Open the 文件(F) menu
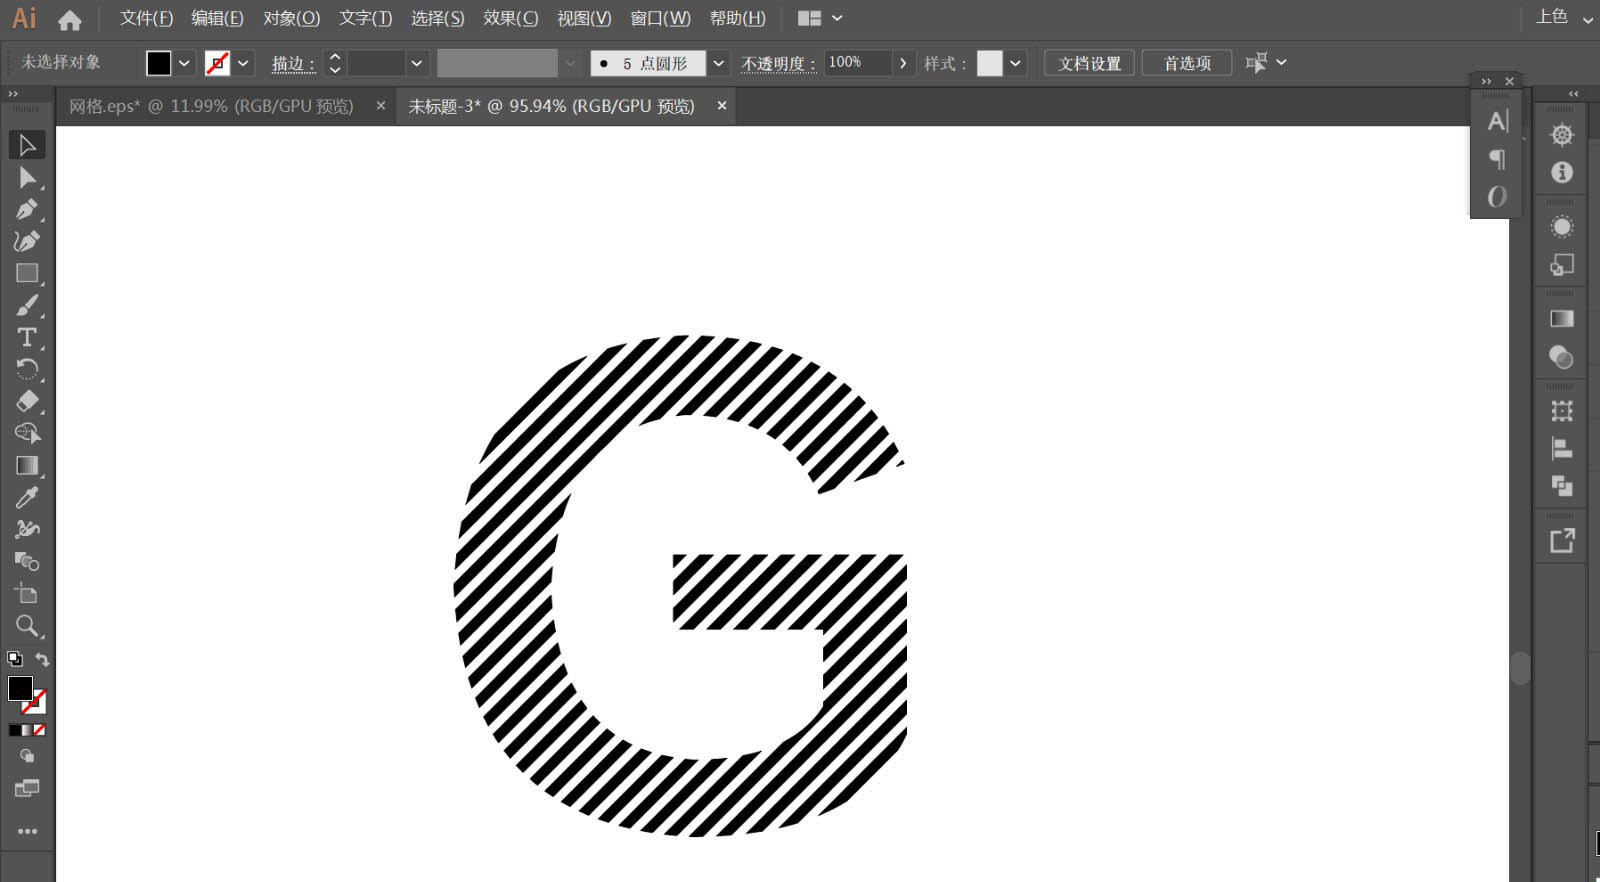 (146, 18)
